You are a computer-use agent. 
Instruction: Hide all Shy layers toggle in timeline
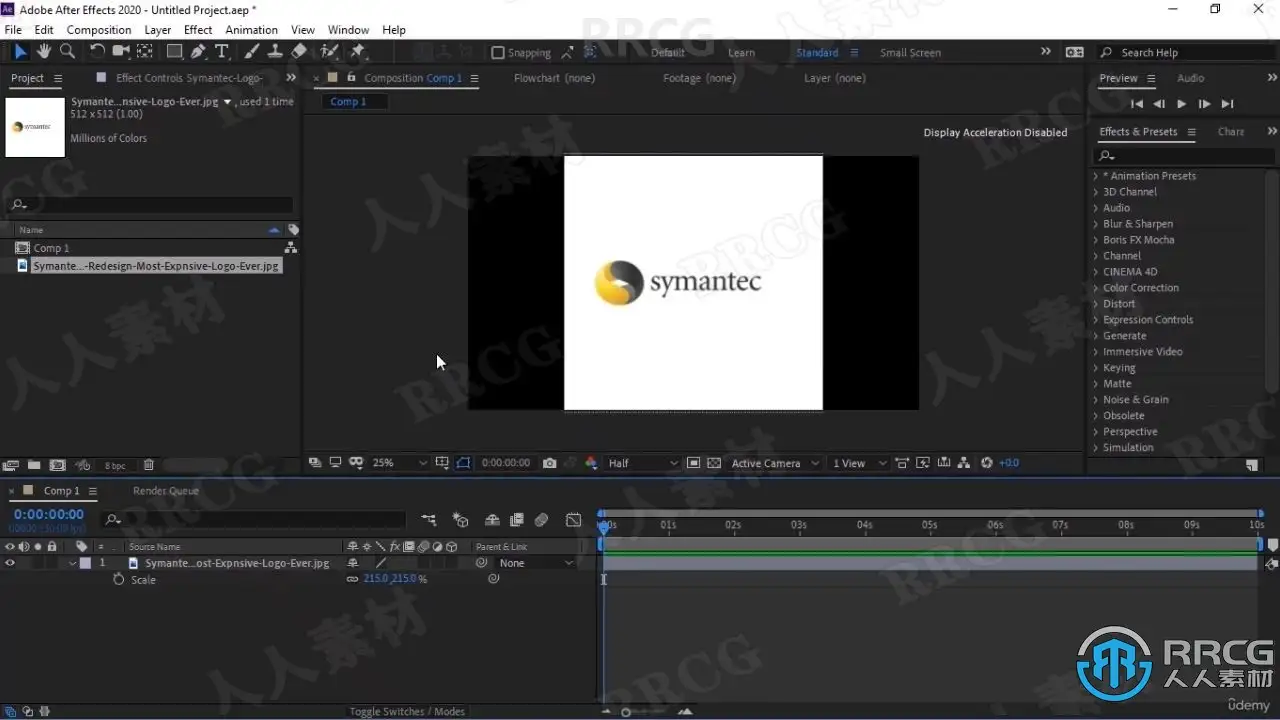click(x=492, y=520)
